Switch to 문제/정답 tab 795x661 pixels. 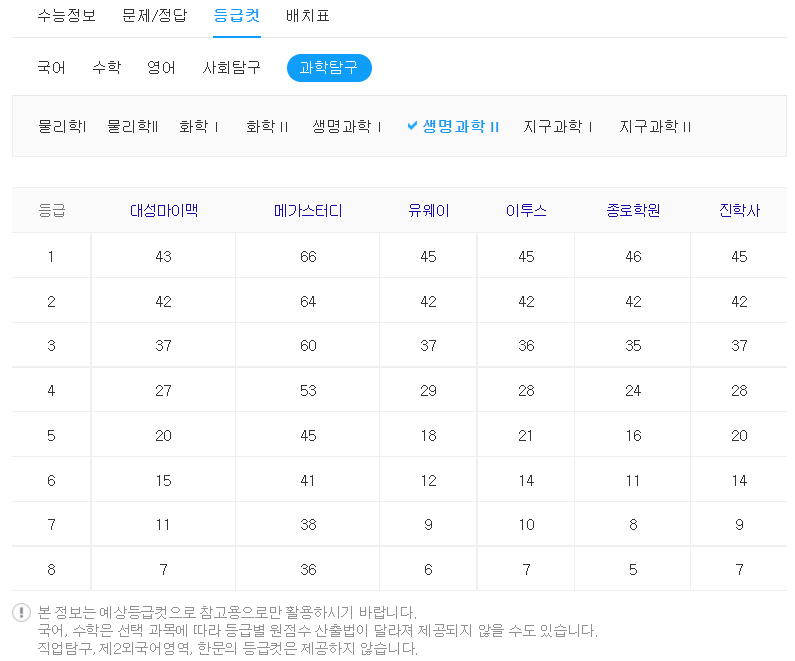[x=155, y=16]
